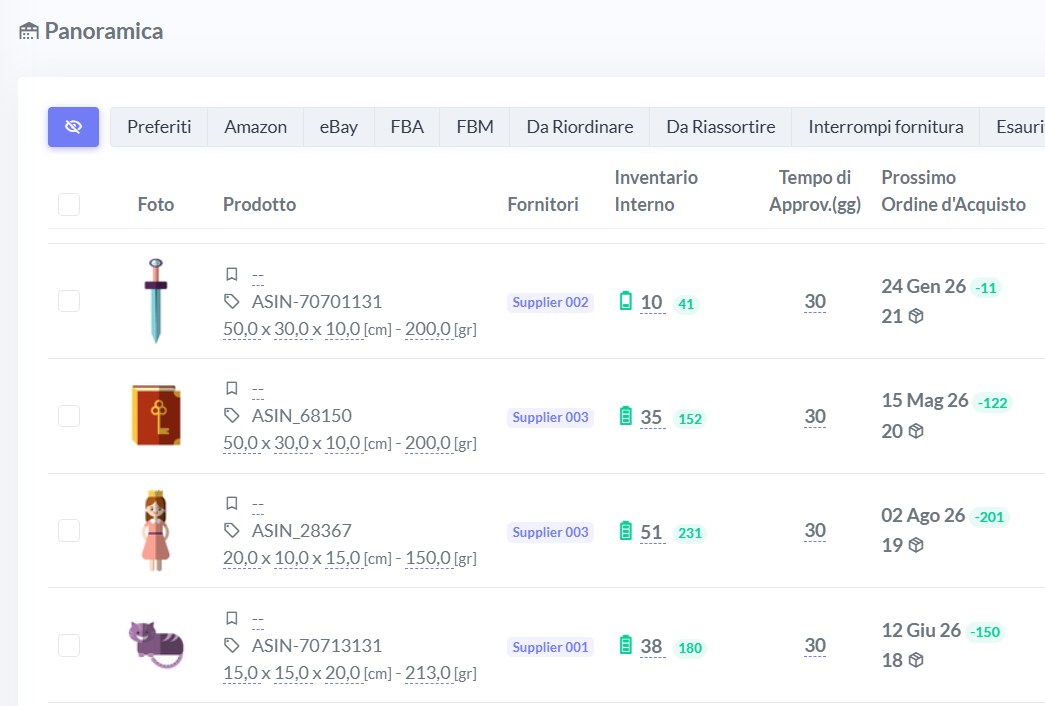This screenshot has height=706, width=1045.
Task: Click the bookmark icon in the cat row
Action: 231,618
